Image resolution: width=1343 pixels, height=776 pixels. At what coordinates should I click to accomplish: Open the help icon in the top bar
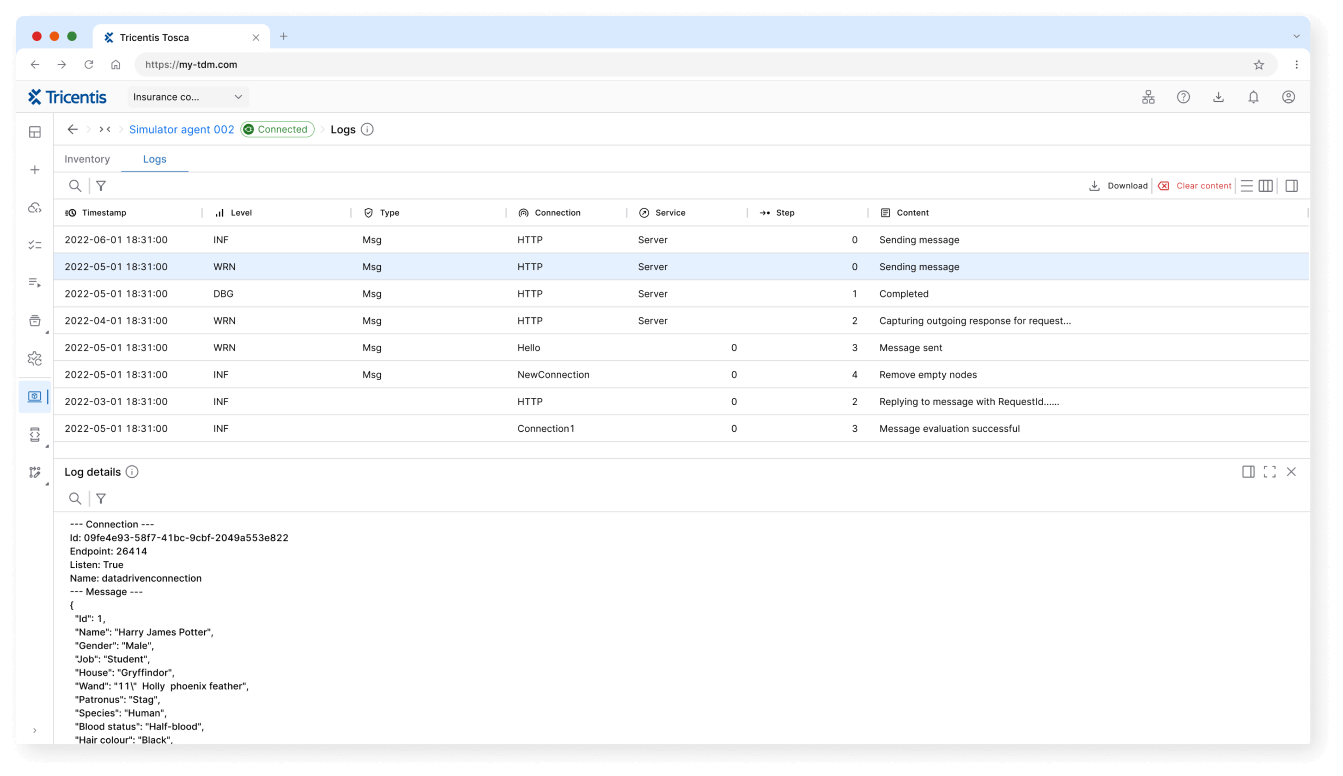1183,97
